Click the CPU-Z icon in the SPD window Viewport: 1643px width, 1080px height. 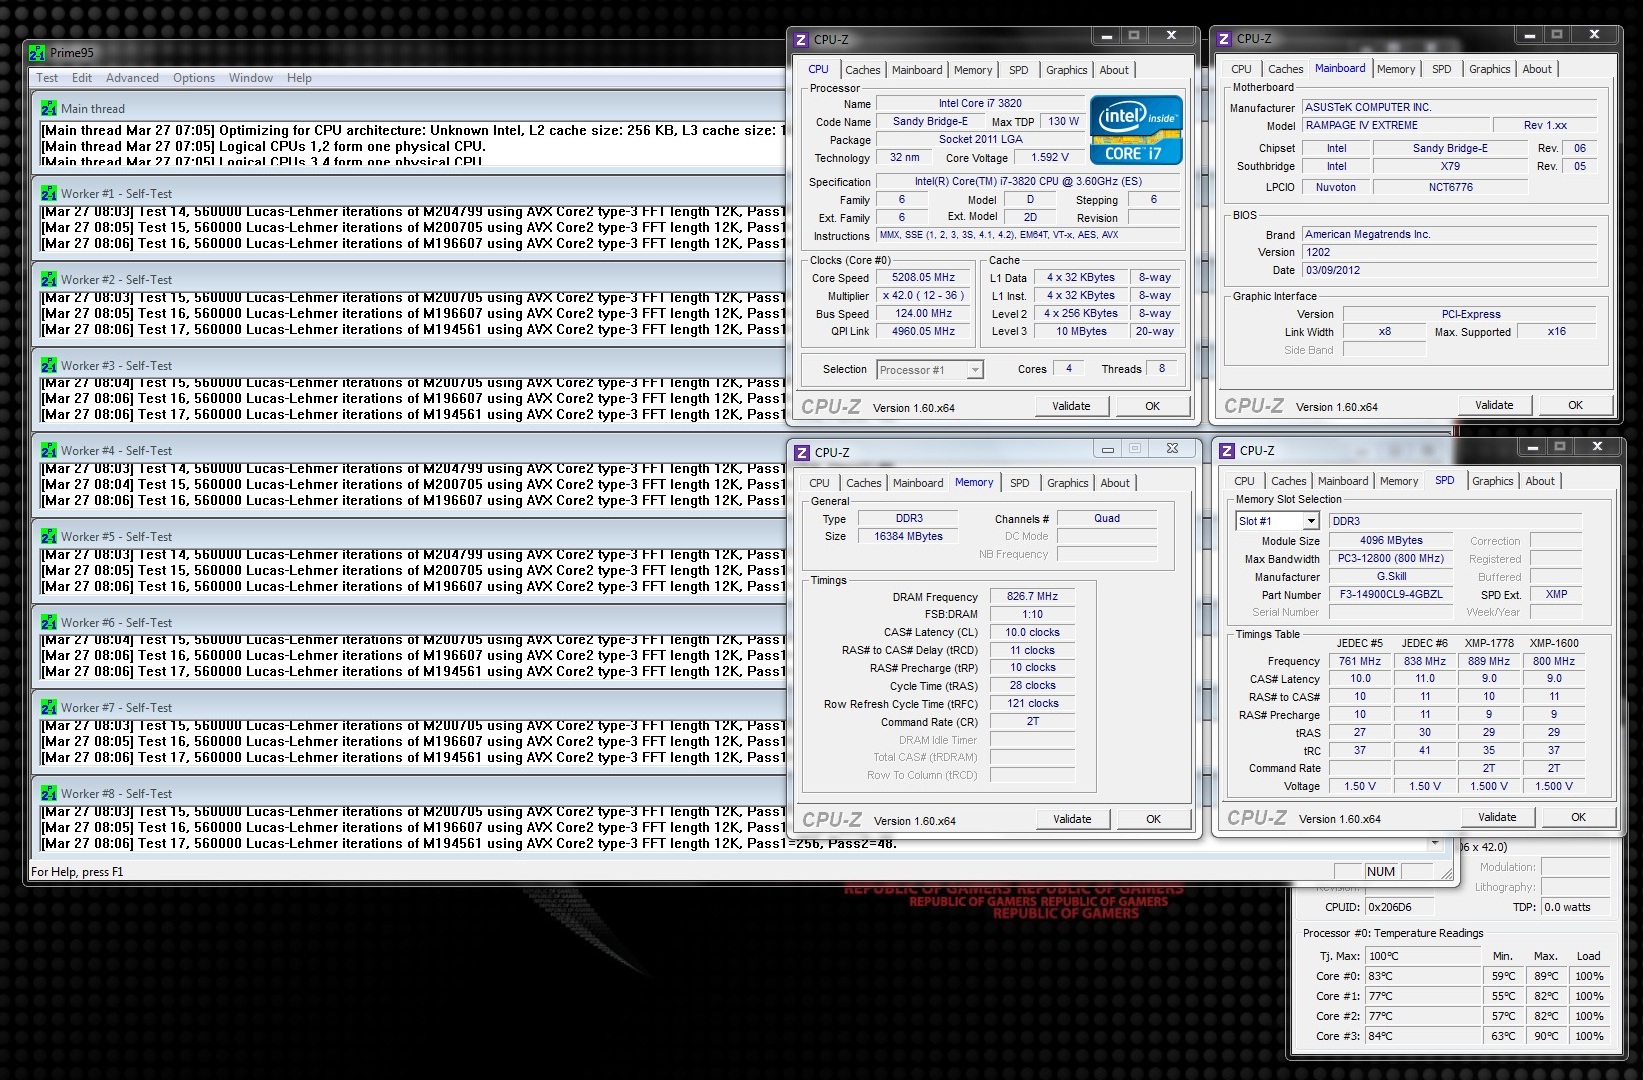point(1227,451)
